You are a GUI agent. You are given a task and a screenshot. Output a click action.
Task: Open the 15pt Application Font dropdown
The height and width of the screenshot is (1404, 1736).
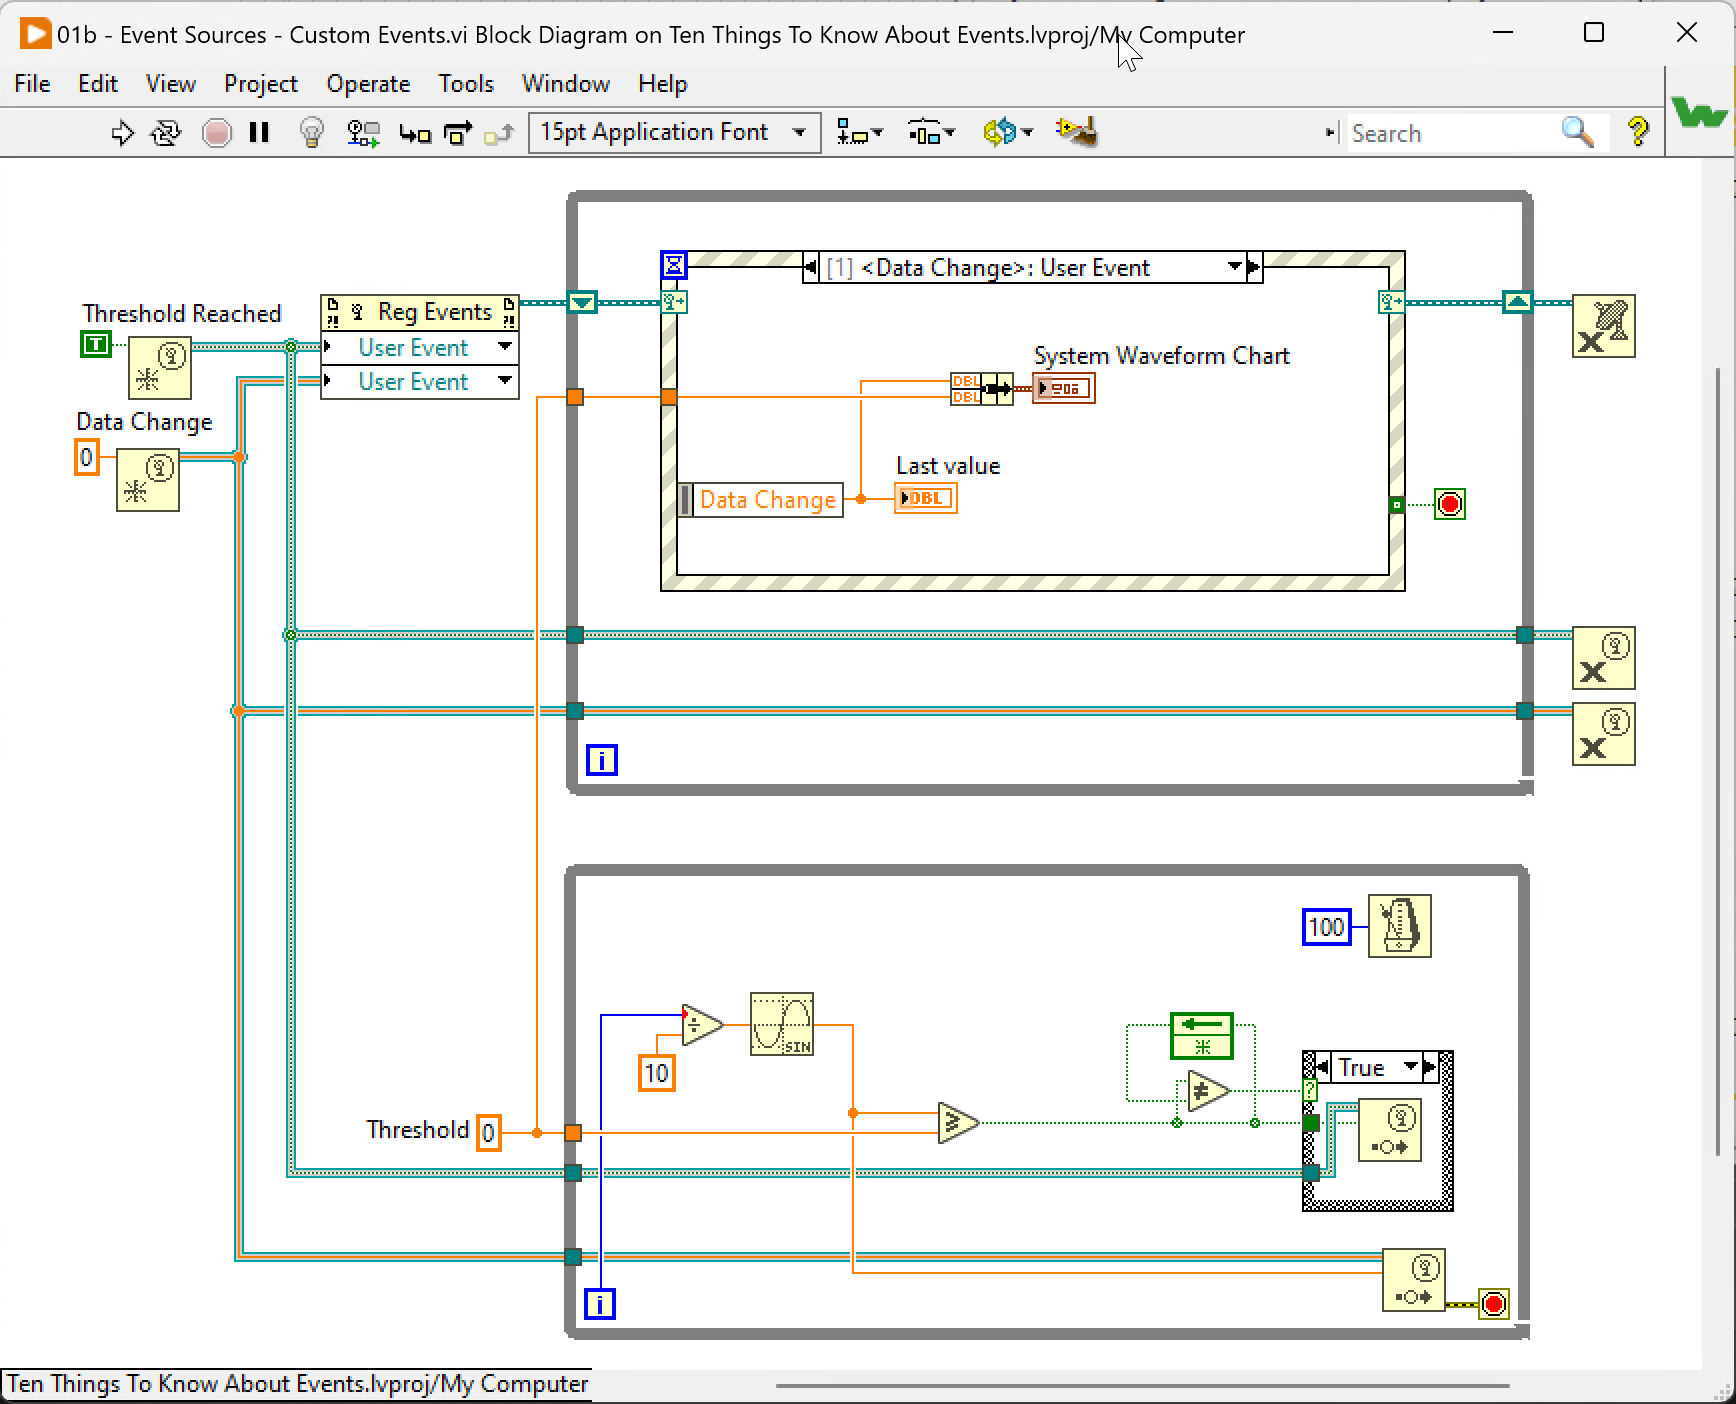pyautogui.click(x=675, y=133)
